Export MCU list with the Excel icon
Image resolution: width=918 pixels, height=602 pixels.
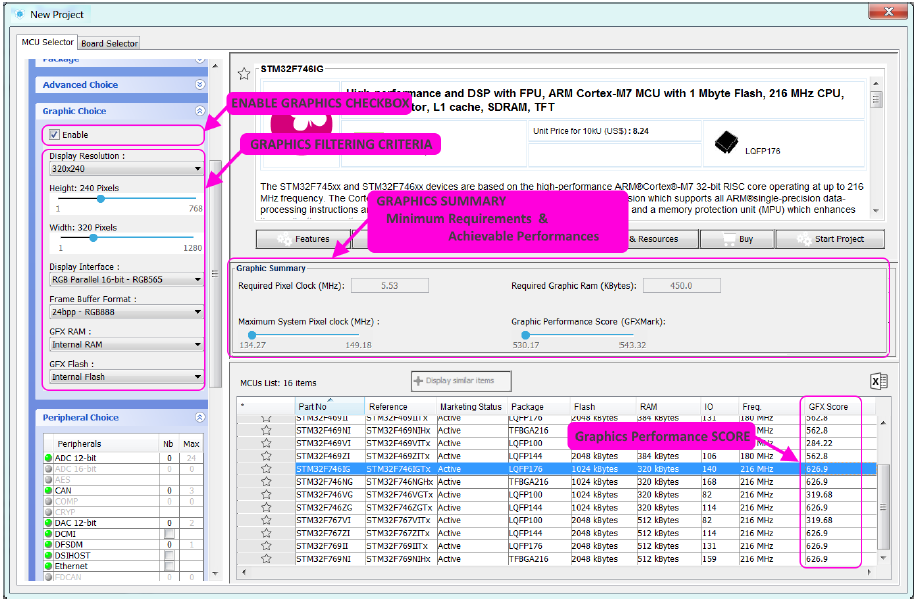879,382
